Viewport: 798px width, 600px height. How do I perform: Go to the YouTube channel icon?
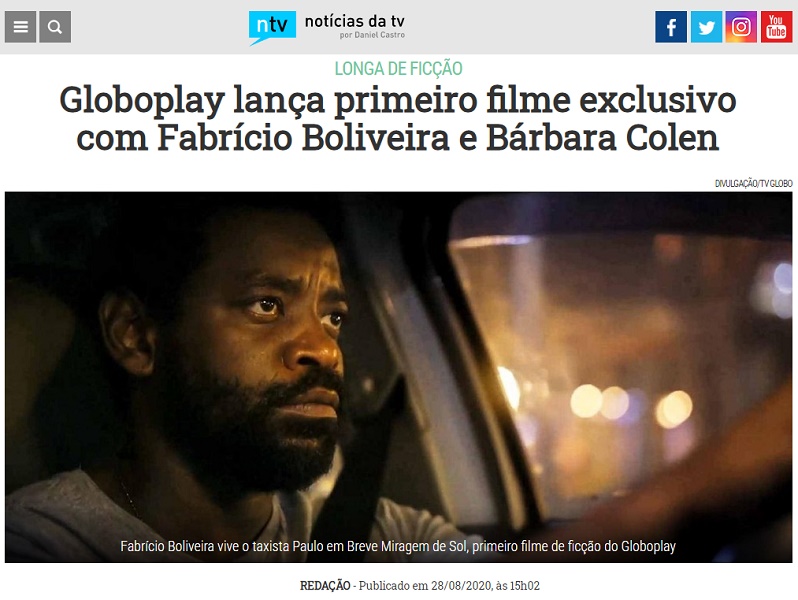776,27
